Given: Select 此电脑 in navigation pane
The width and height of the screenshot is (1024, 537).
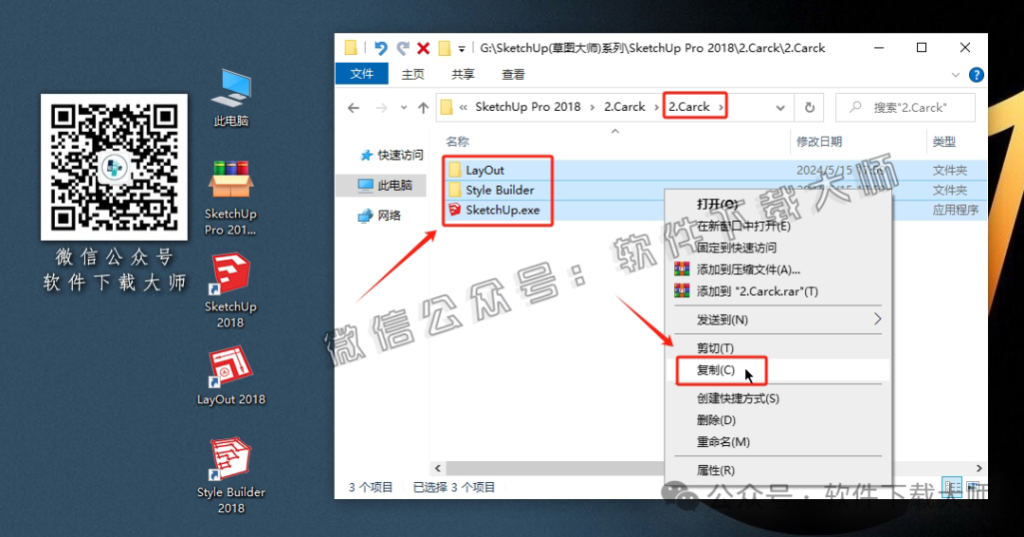Looking at the screenshot, I should tap(386, 185).
